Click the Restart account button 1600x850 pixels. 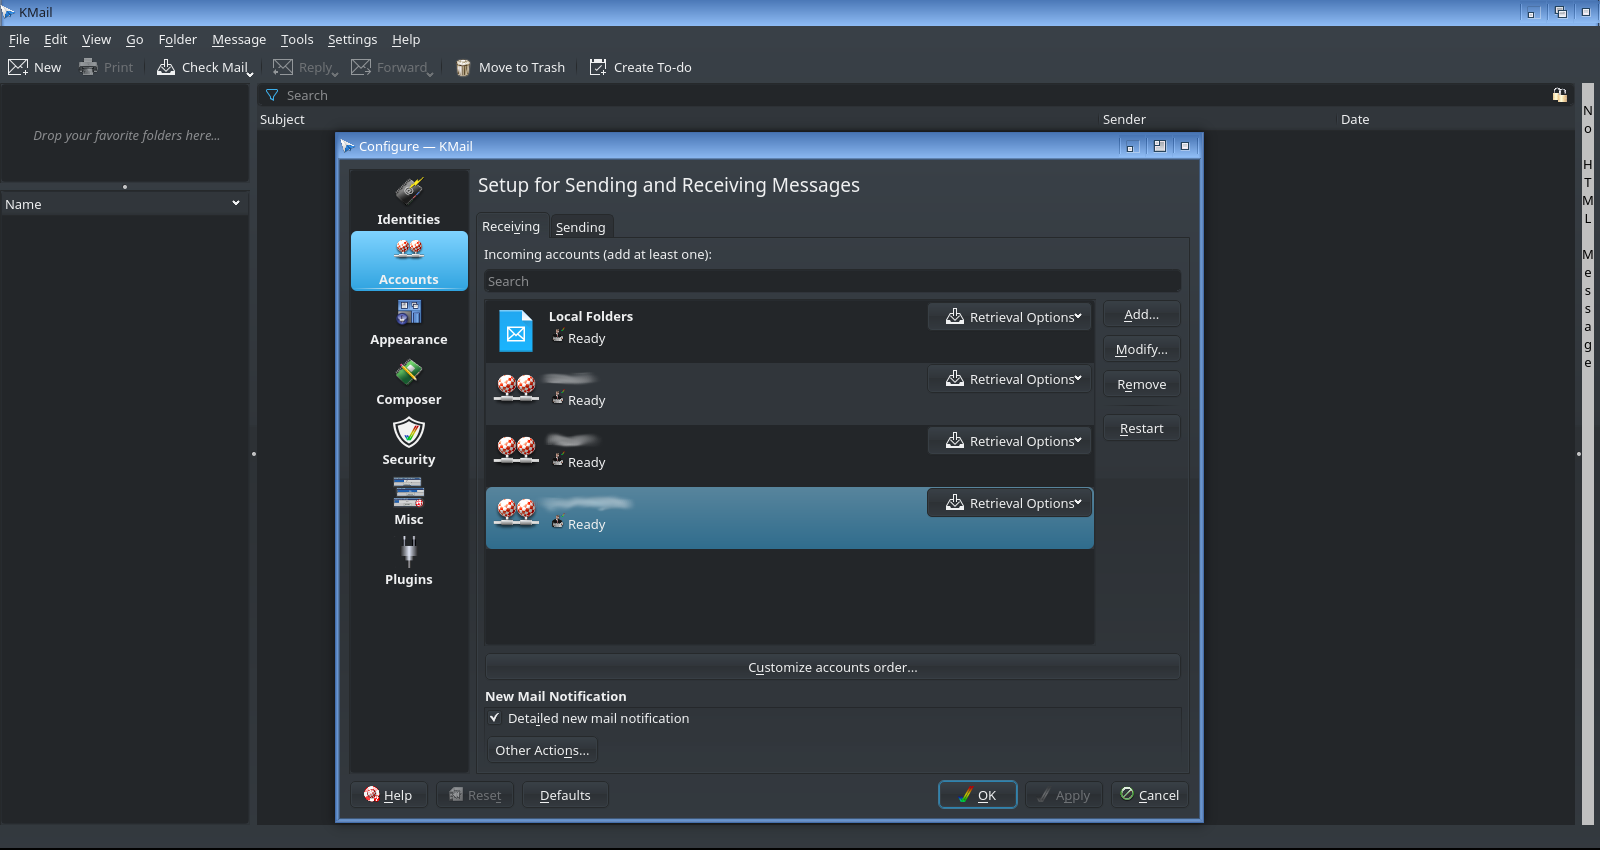(x=1141, y=428)
